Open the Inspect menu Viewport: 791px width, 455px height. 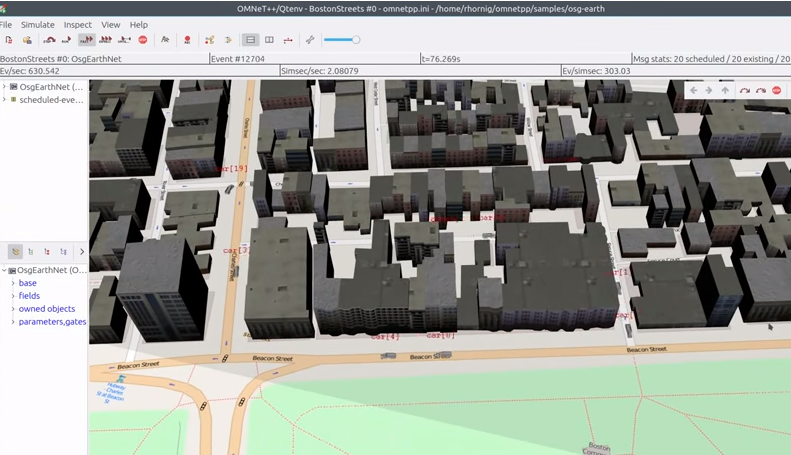click(x=78, y=25)
